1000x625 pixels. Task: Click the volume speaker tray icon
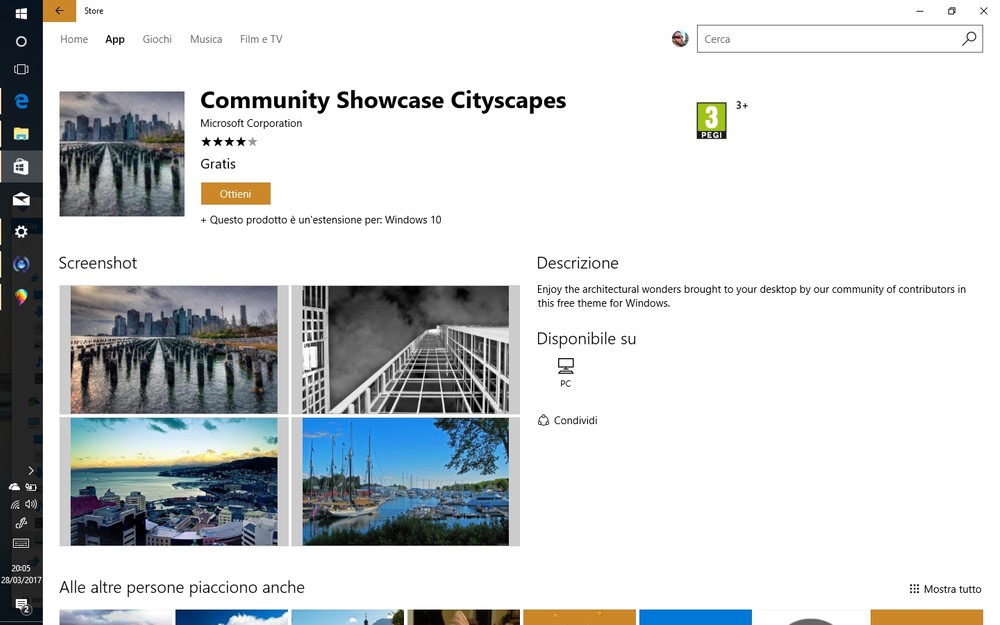pos(31,504)
